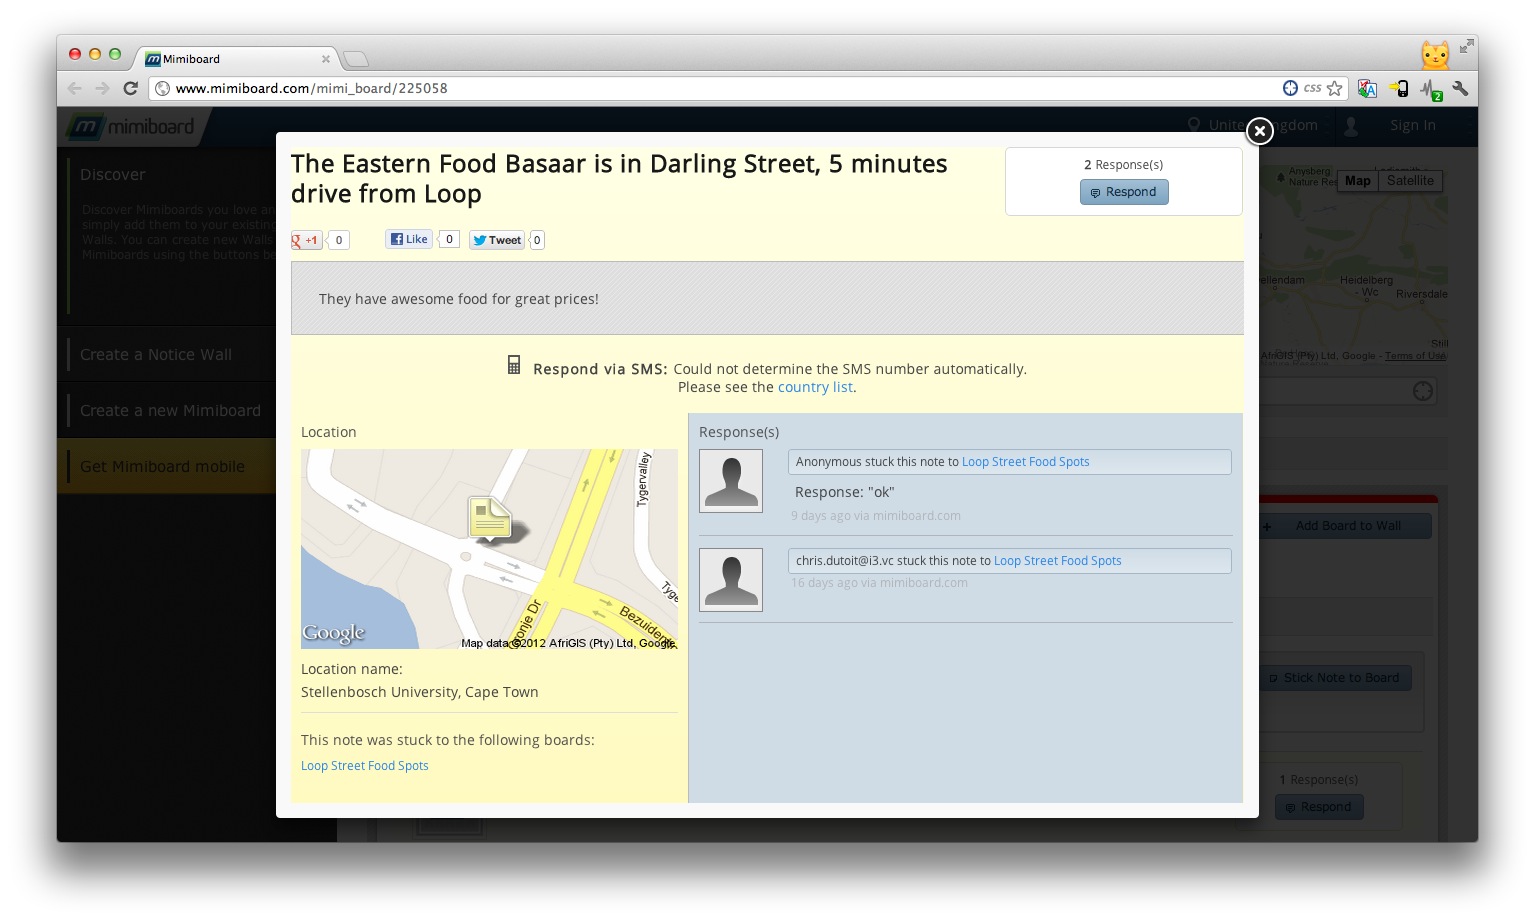Select the Mimiboard browser tab
The height and width of the screenshot is (921, 1535).
(x=237, y=59)
